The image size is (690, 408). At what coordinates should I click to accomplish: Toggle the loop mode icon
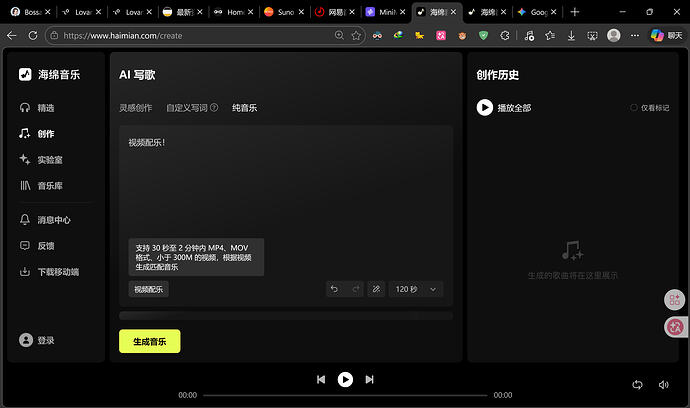coord(637,385)
